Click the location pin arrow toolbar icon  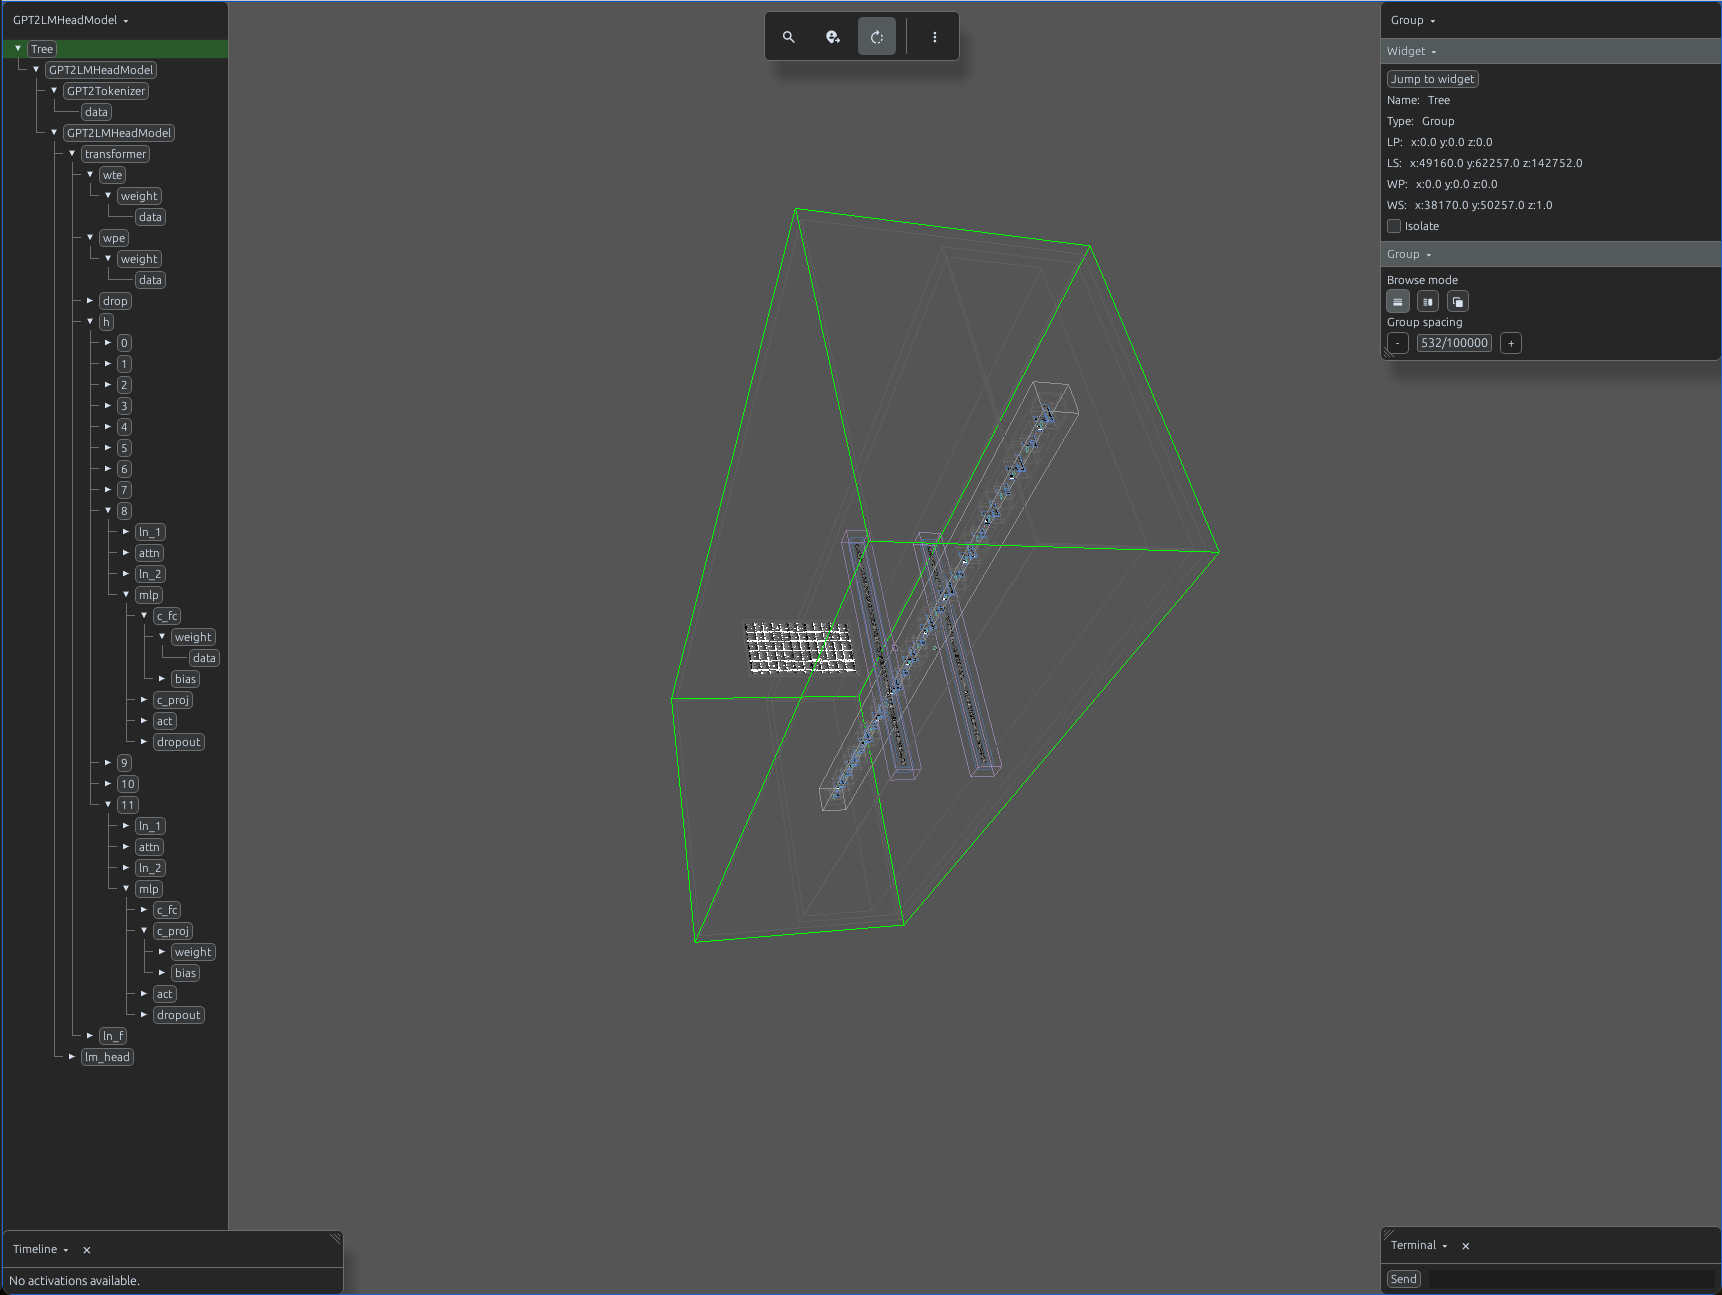click(x=833, y=37)
